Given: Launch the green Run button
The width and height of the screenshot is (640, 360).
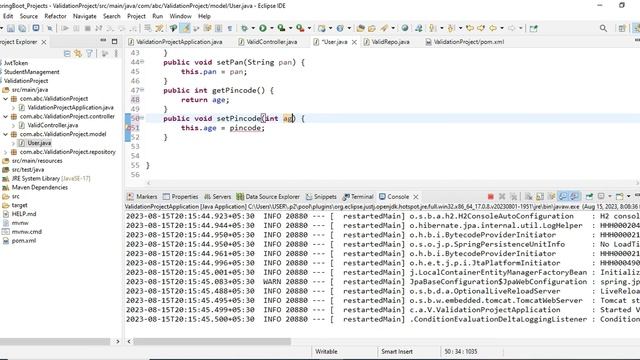Looking at the screenshot, I should [263, 28].
